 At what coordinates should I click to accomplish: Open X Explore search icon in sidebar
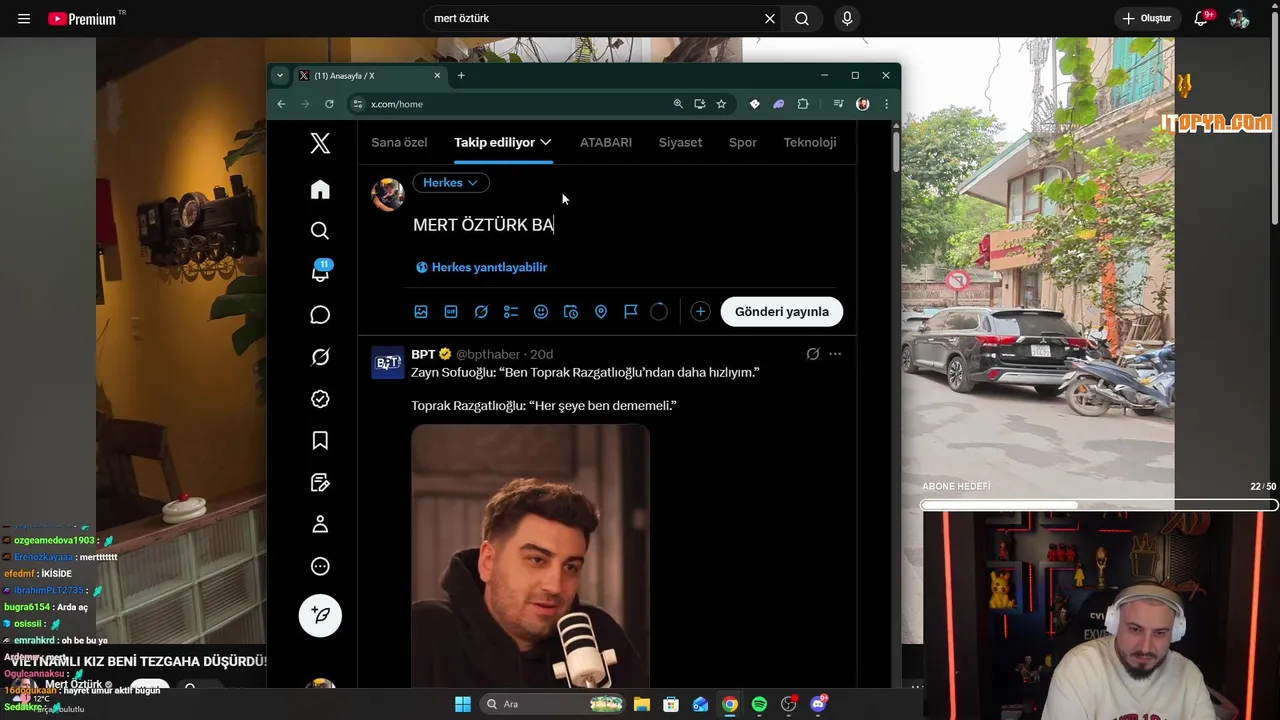coord(320,231)
